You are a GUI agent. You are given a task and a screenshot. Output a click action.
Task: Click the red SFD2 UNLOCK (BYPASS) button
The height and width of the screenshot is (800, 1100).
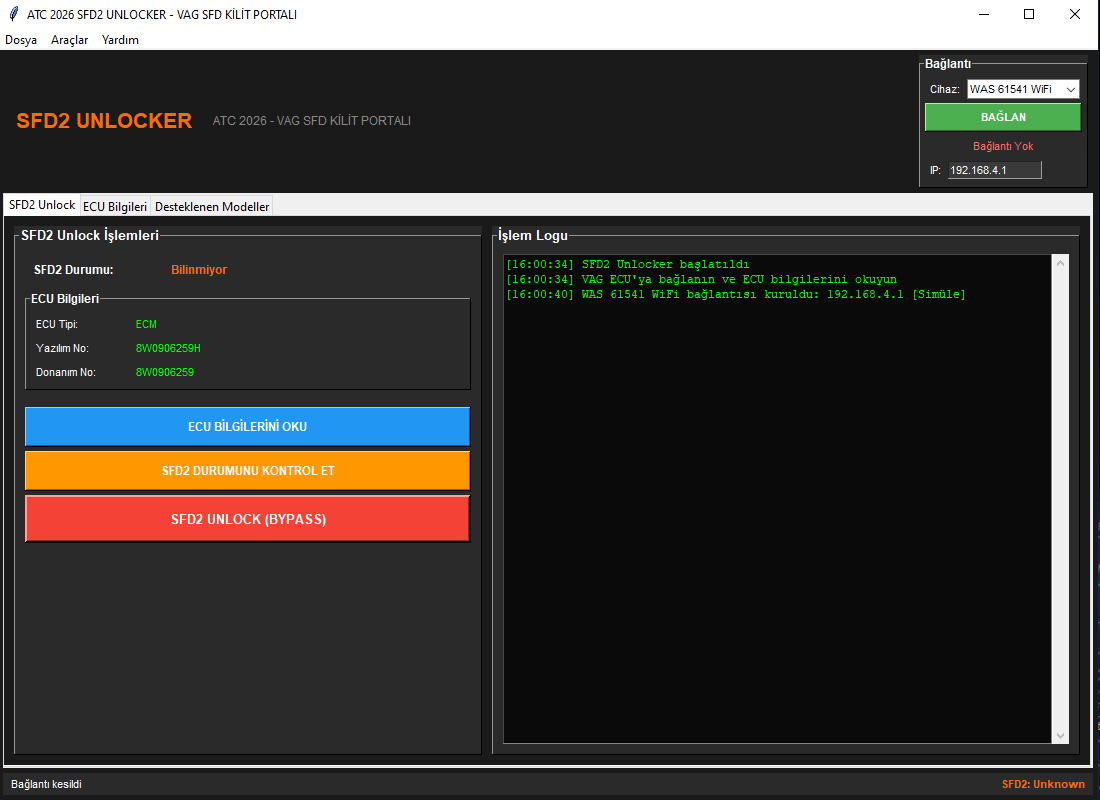(x=247, y=519)
